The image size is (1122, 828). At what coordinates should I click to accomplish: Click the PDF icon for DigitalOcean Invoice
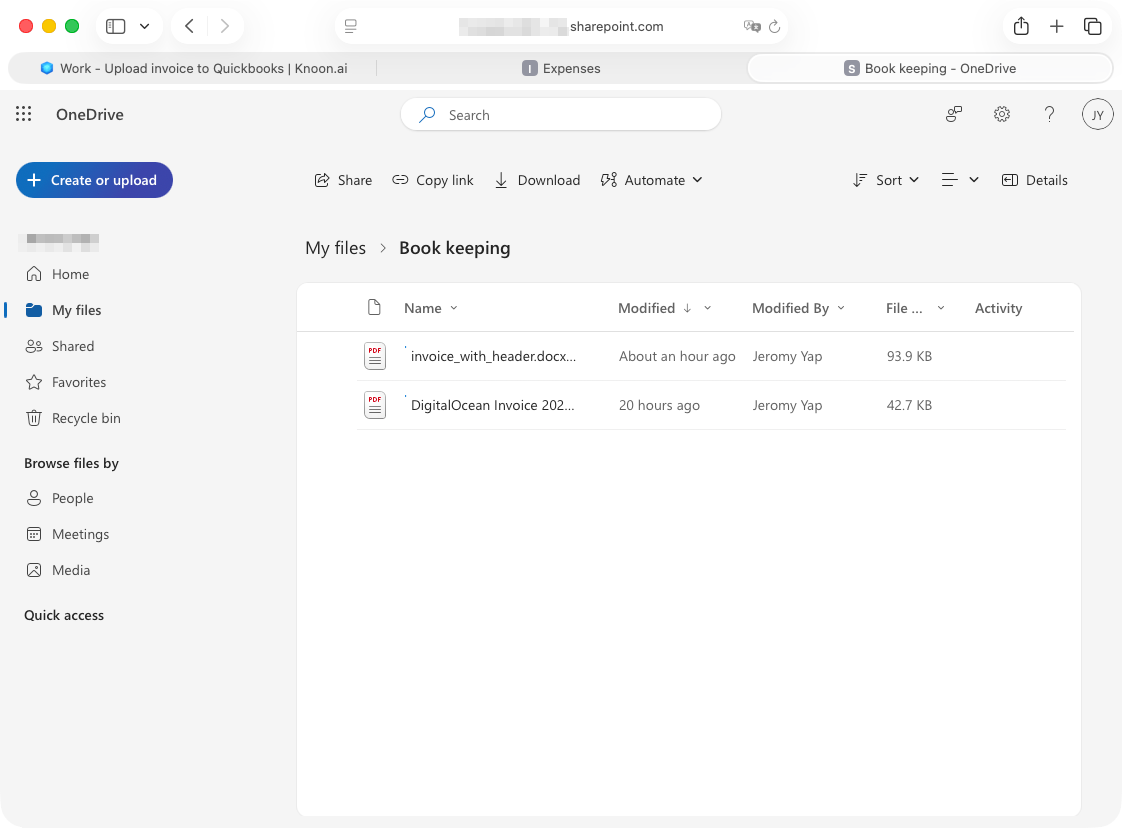click(374, 404)
